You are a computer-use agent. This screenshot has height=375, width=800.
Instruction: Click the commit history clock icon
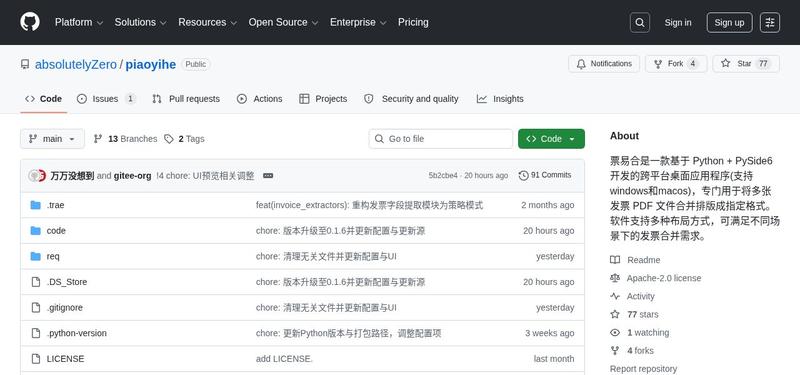pyautogui.click(x=523, y=176)
